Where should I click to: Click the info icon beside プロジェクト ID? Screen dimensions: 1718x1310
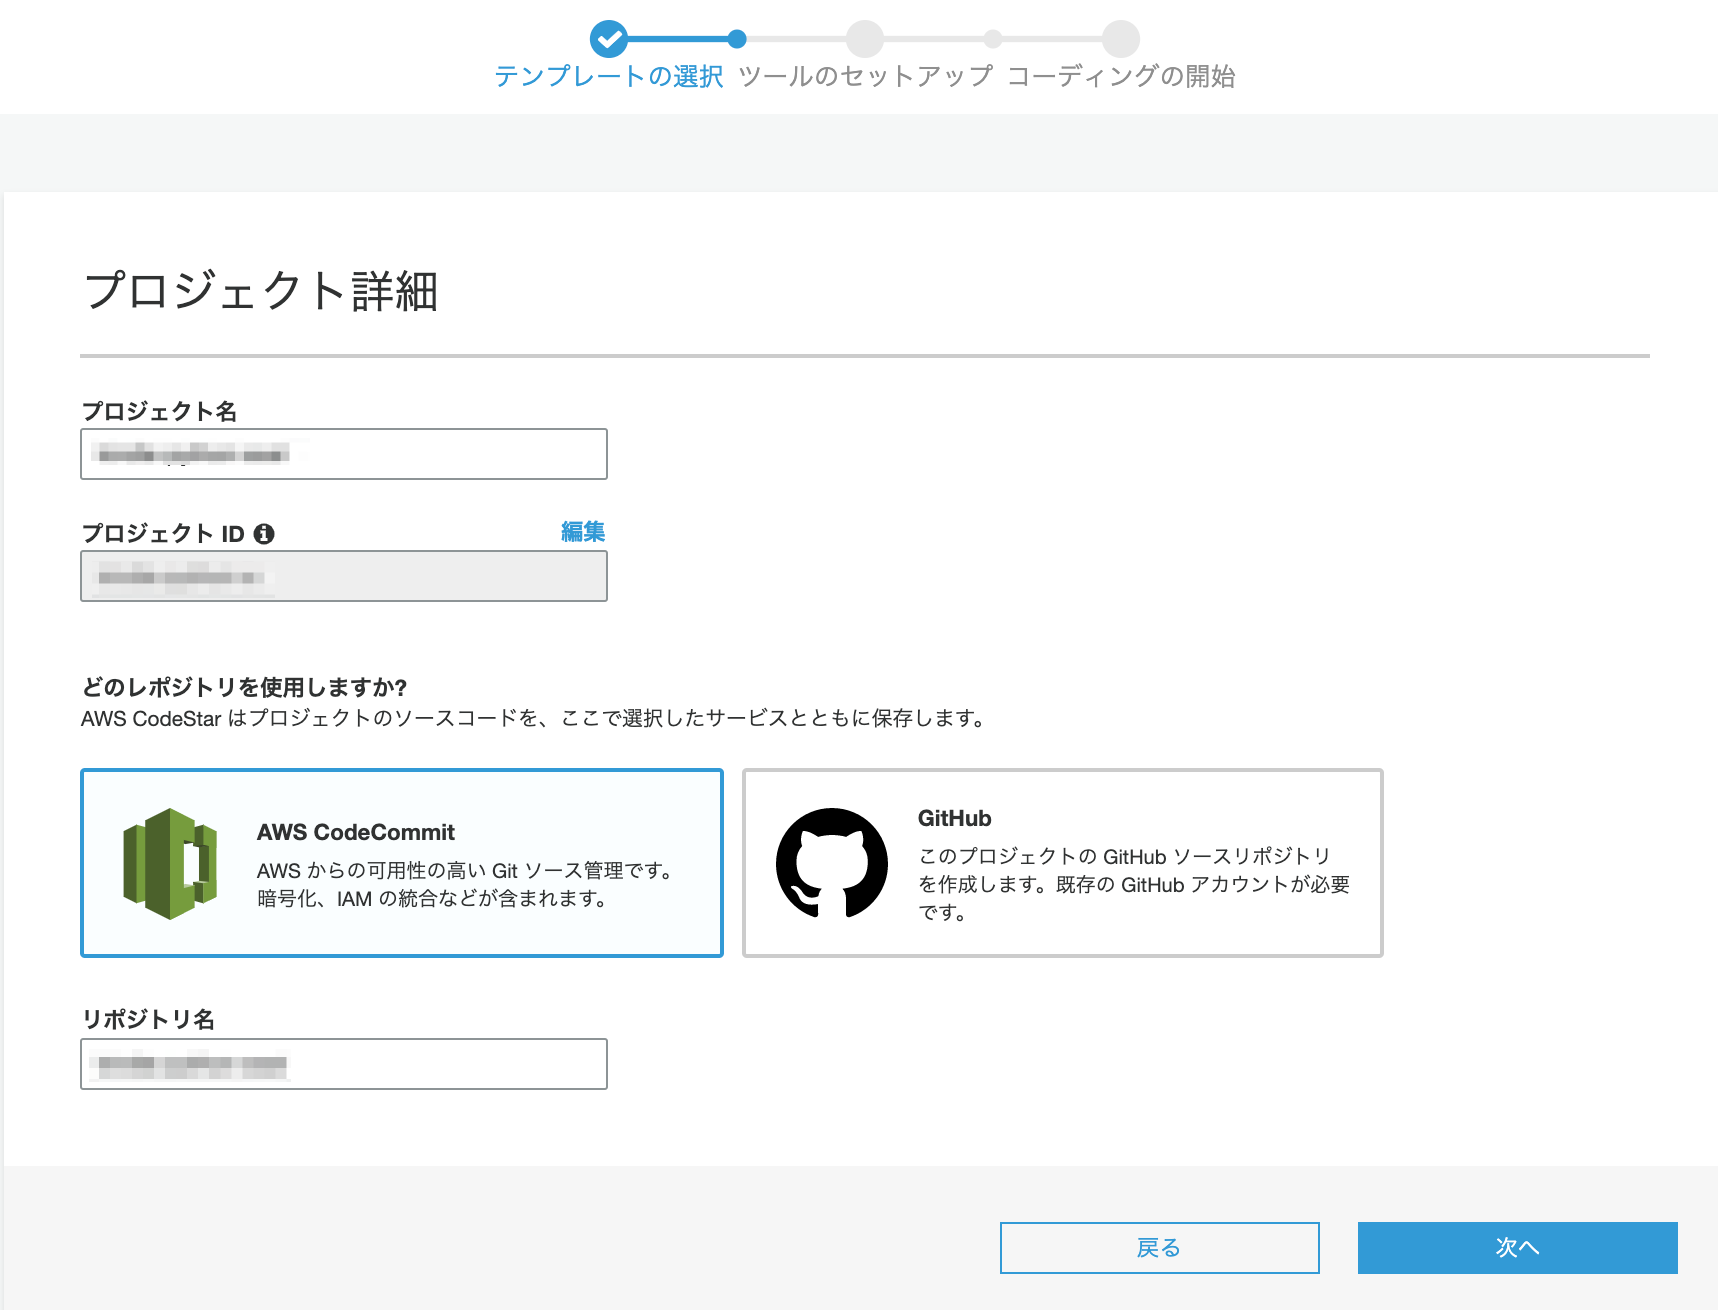[264, 534]
